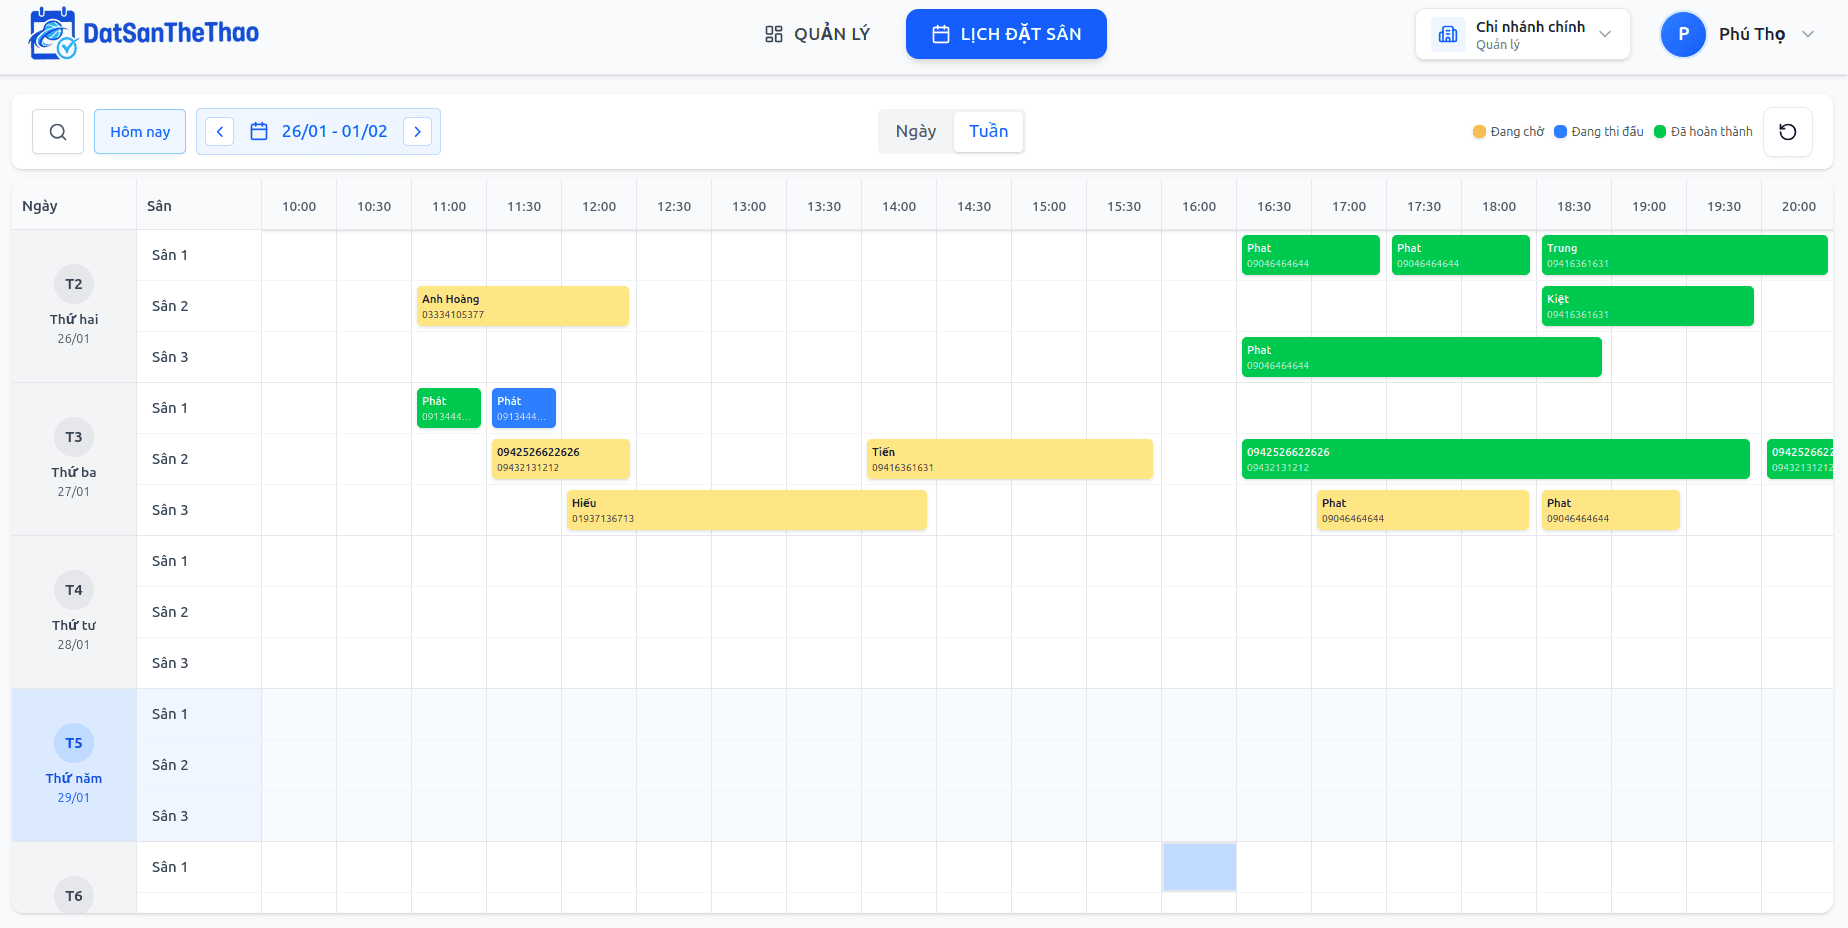
Task: Switch to Ngày day view
Action: pos(915,132)
